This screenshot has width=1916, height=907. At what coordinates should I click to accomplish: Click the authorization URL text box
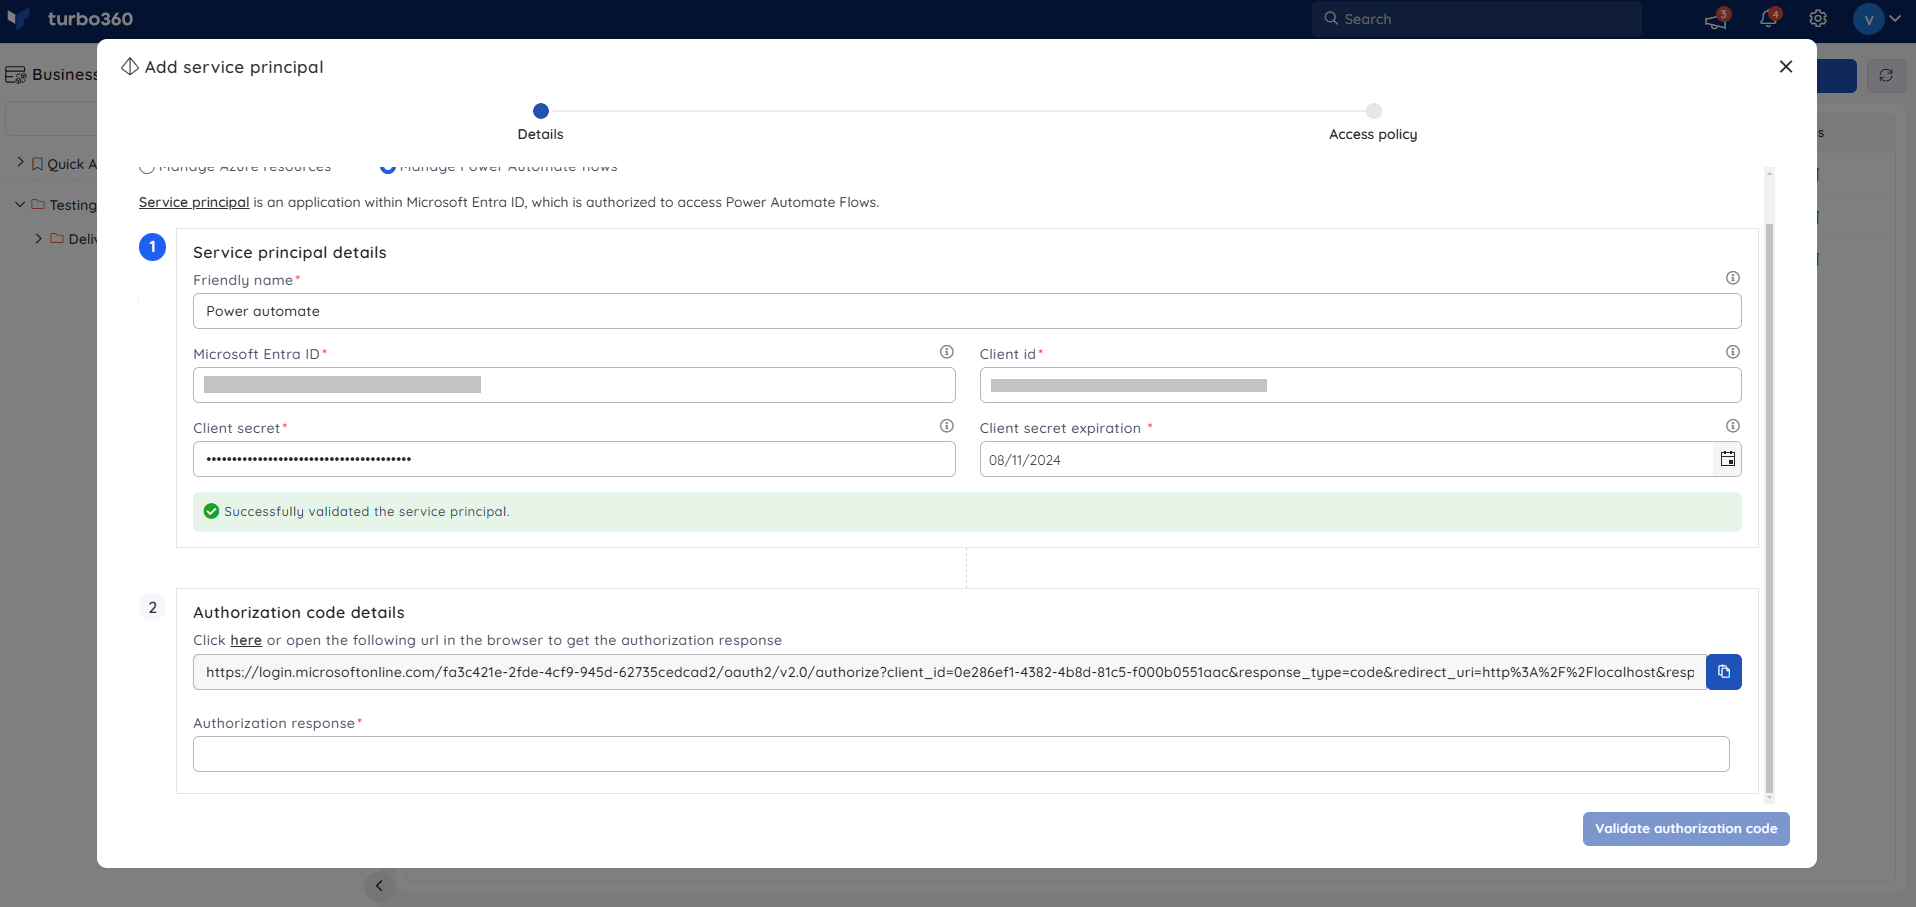click(950, 672)
